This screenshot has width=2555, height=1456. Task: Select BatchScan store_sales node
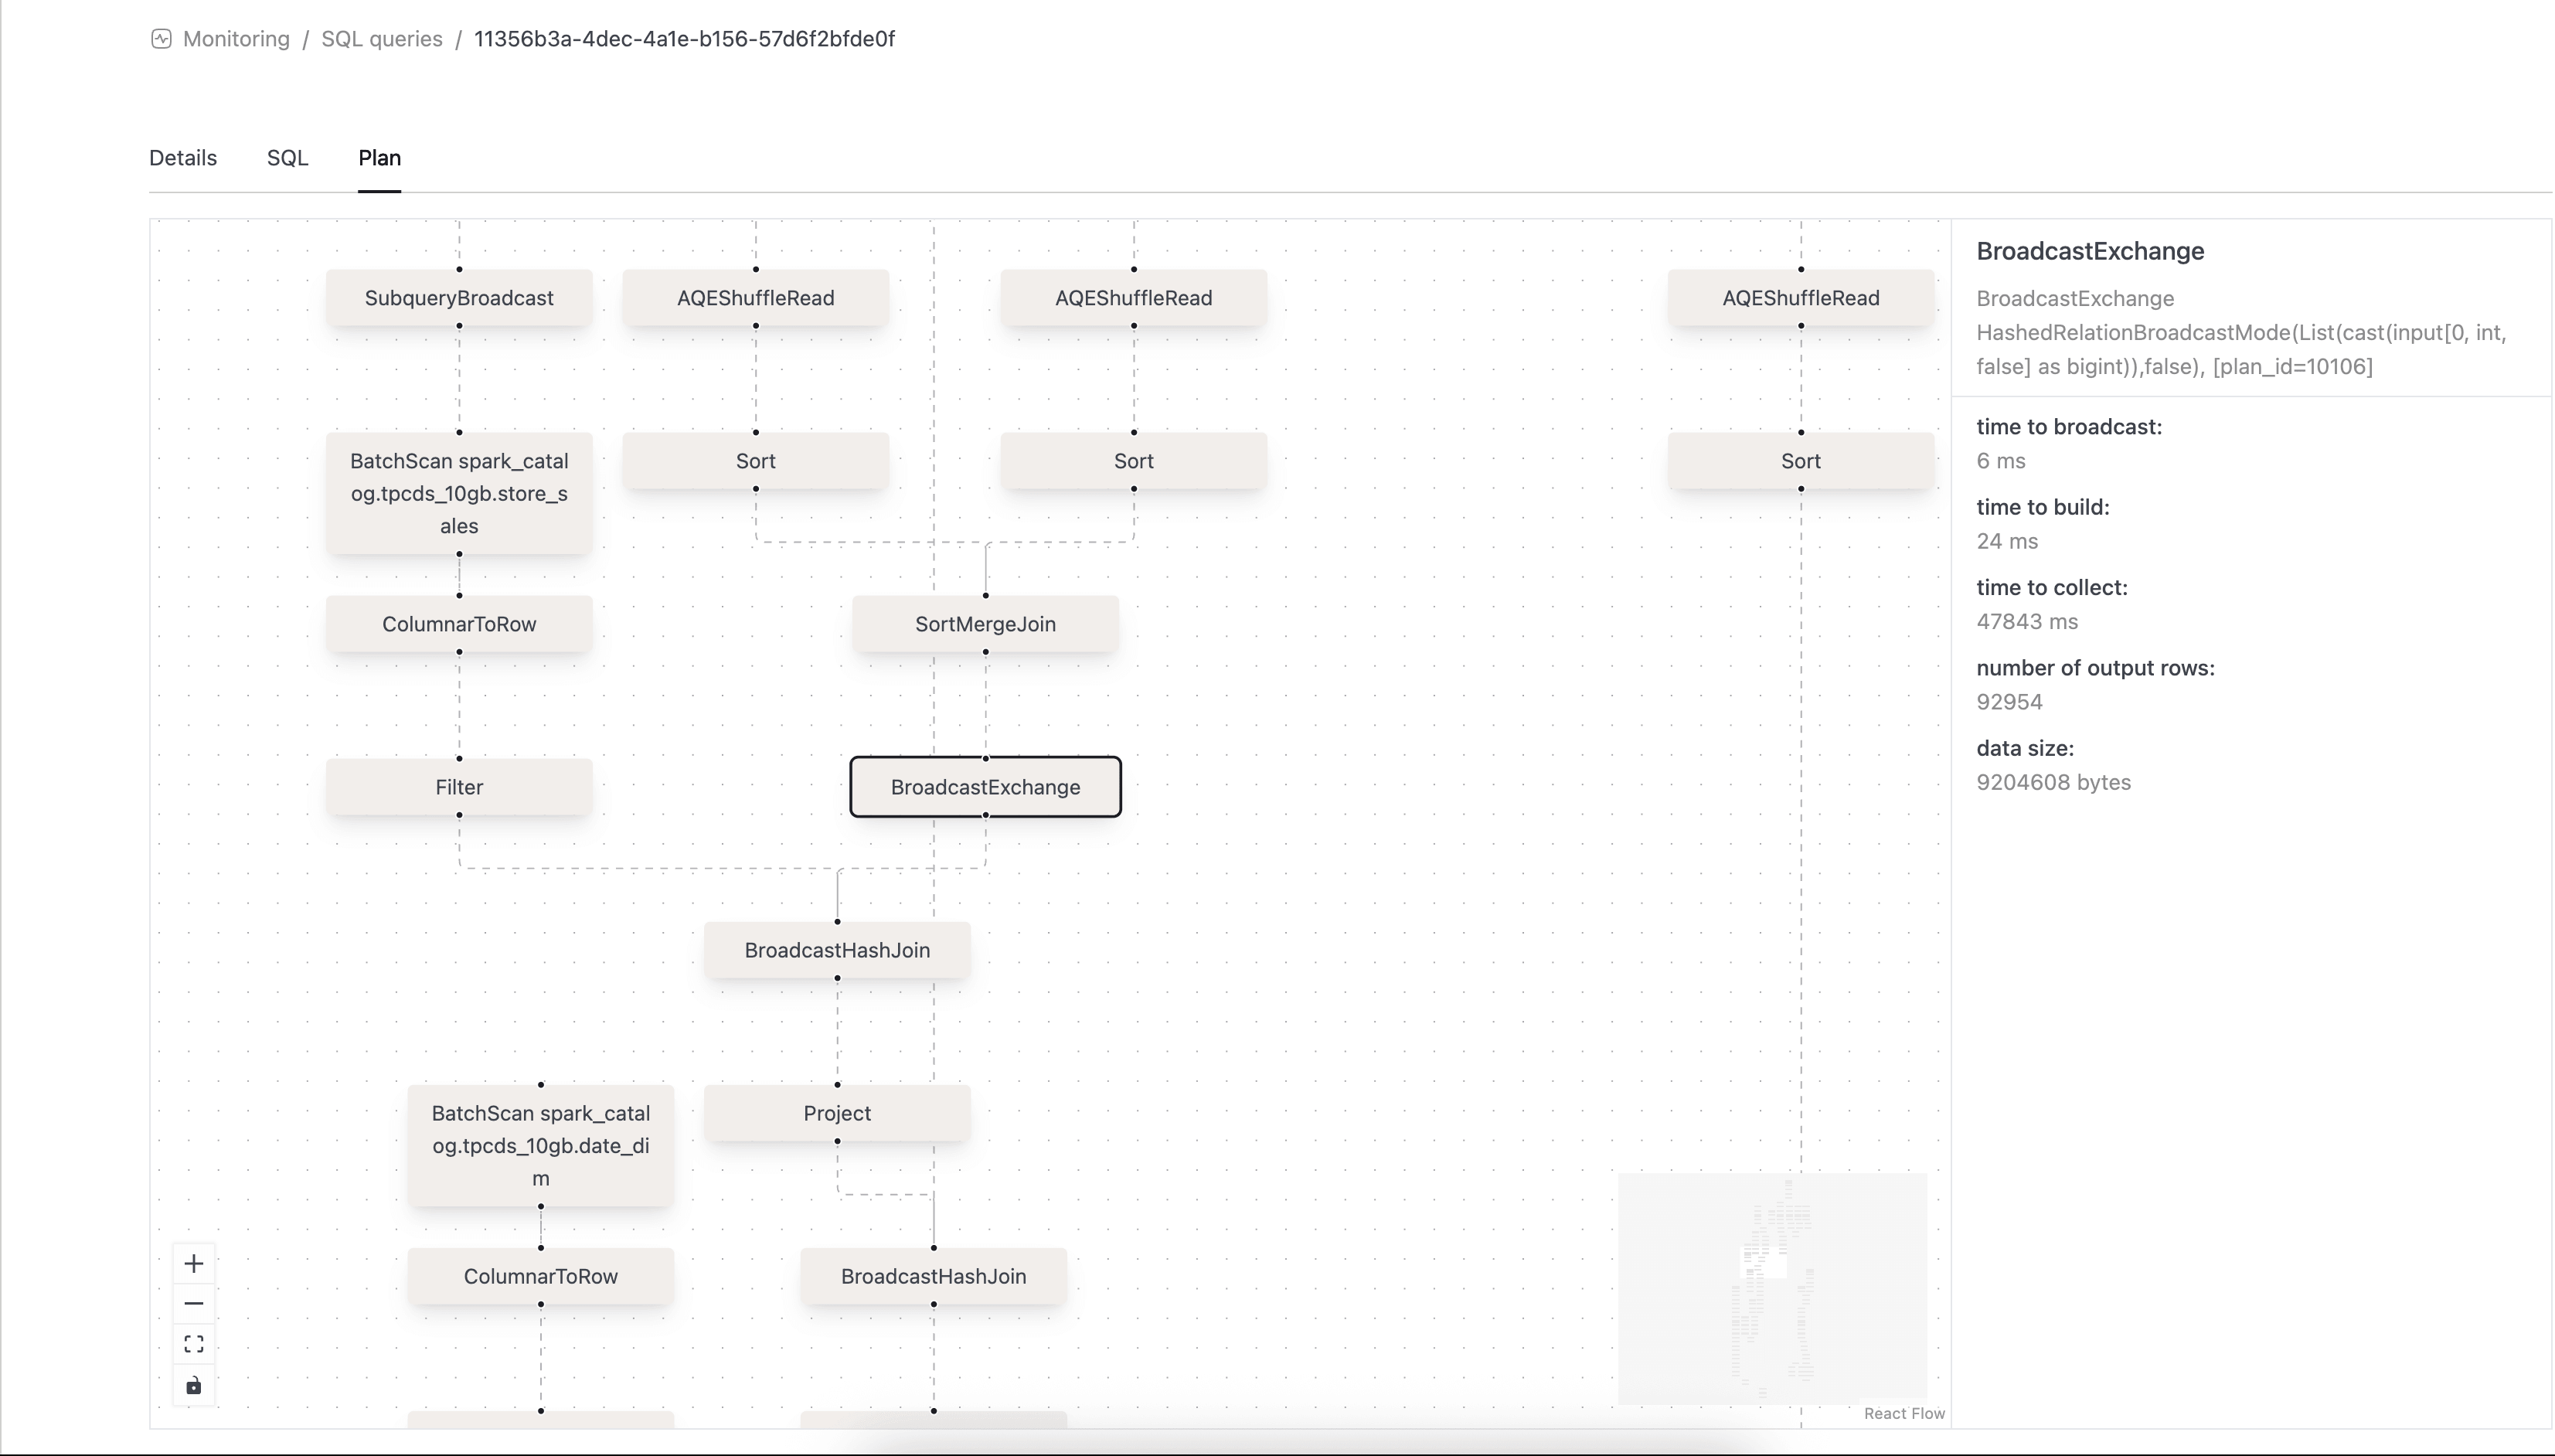pyautogui.click(x=459, y=493)
